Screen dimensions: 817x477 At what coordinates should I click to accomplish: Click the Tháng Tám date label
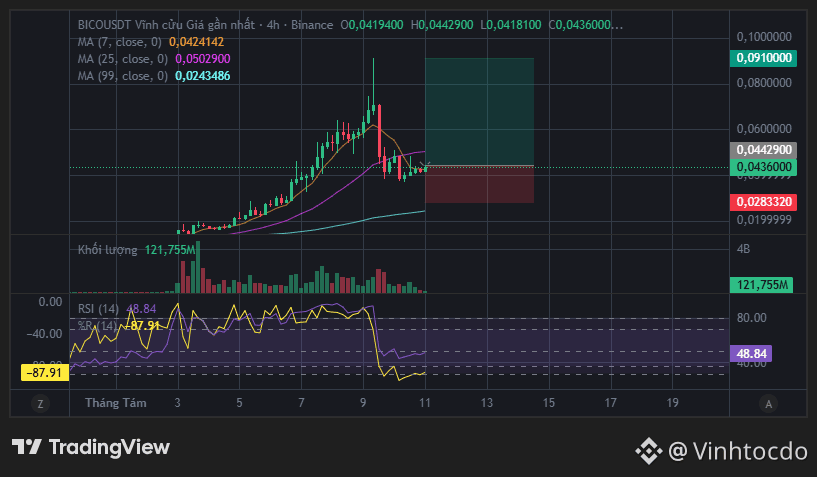(x=116, y=402)
